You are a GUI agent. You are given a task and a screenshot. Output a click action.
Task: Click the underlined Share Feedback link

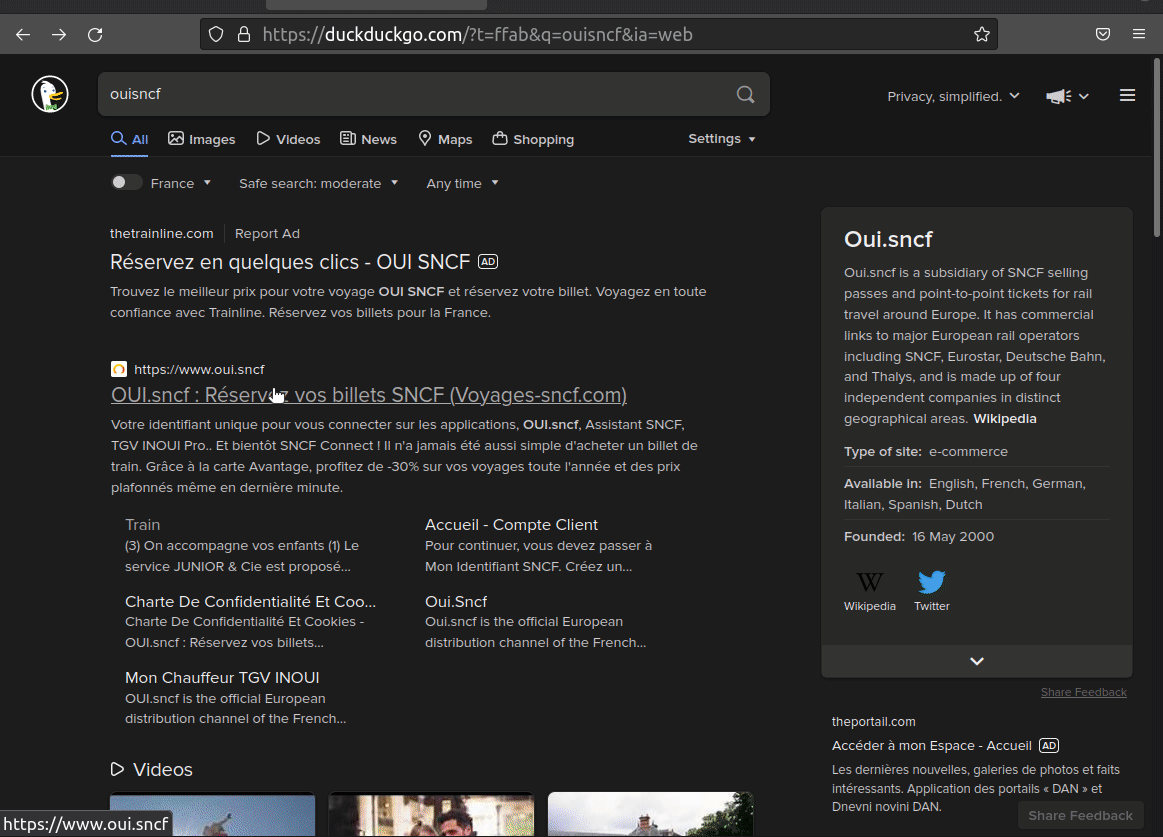coord(1084,692)
